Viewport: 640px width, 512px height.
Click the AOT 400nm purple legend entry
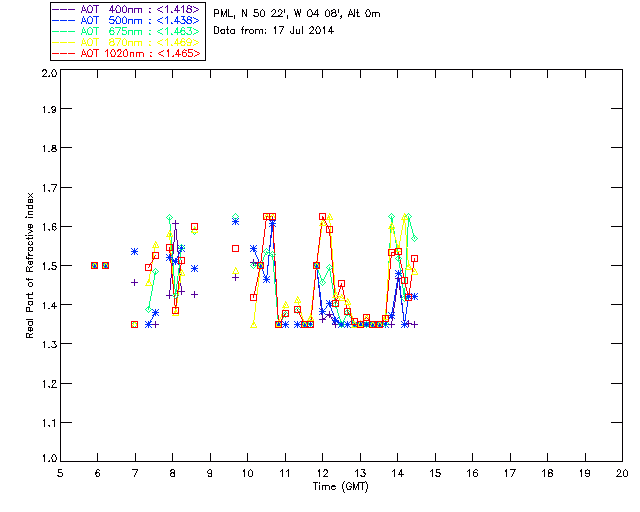(x=126, y=9)
